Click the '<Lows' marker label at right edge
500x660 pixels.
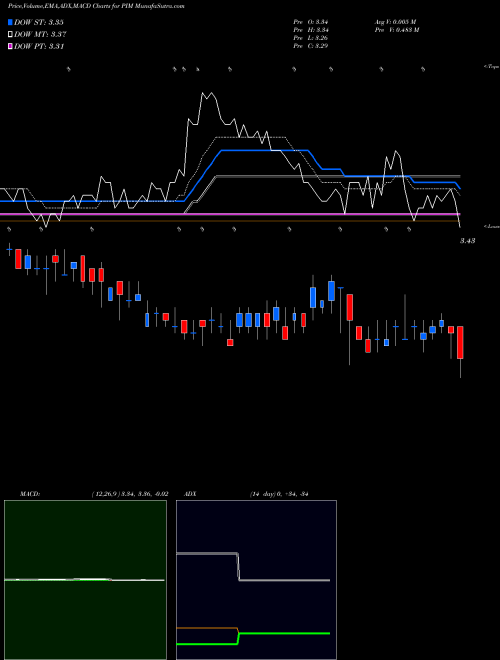pos(492,226)
